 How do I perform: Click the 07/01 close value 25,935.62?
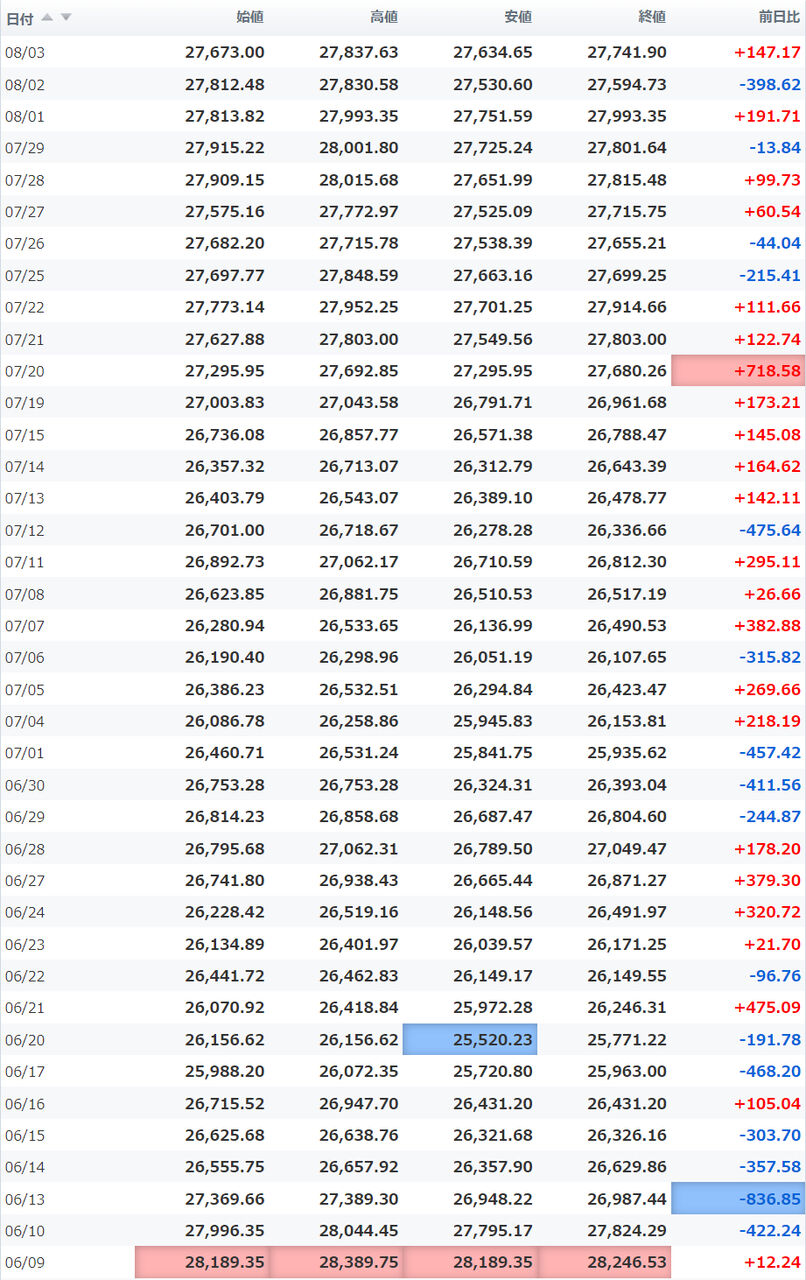pyautogui.click(x=627, y=755)
